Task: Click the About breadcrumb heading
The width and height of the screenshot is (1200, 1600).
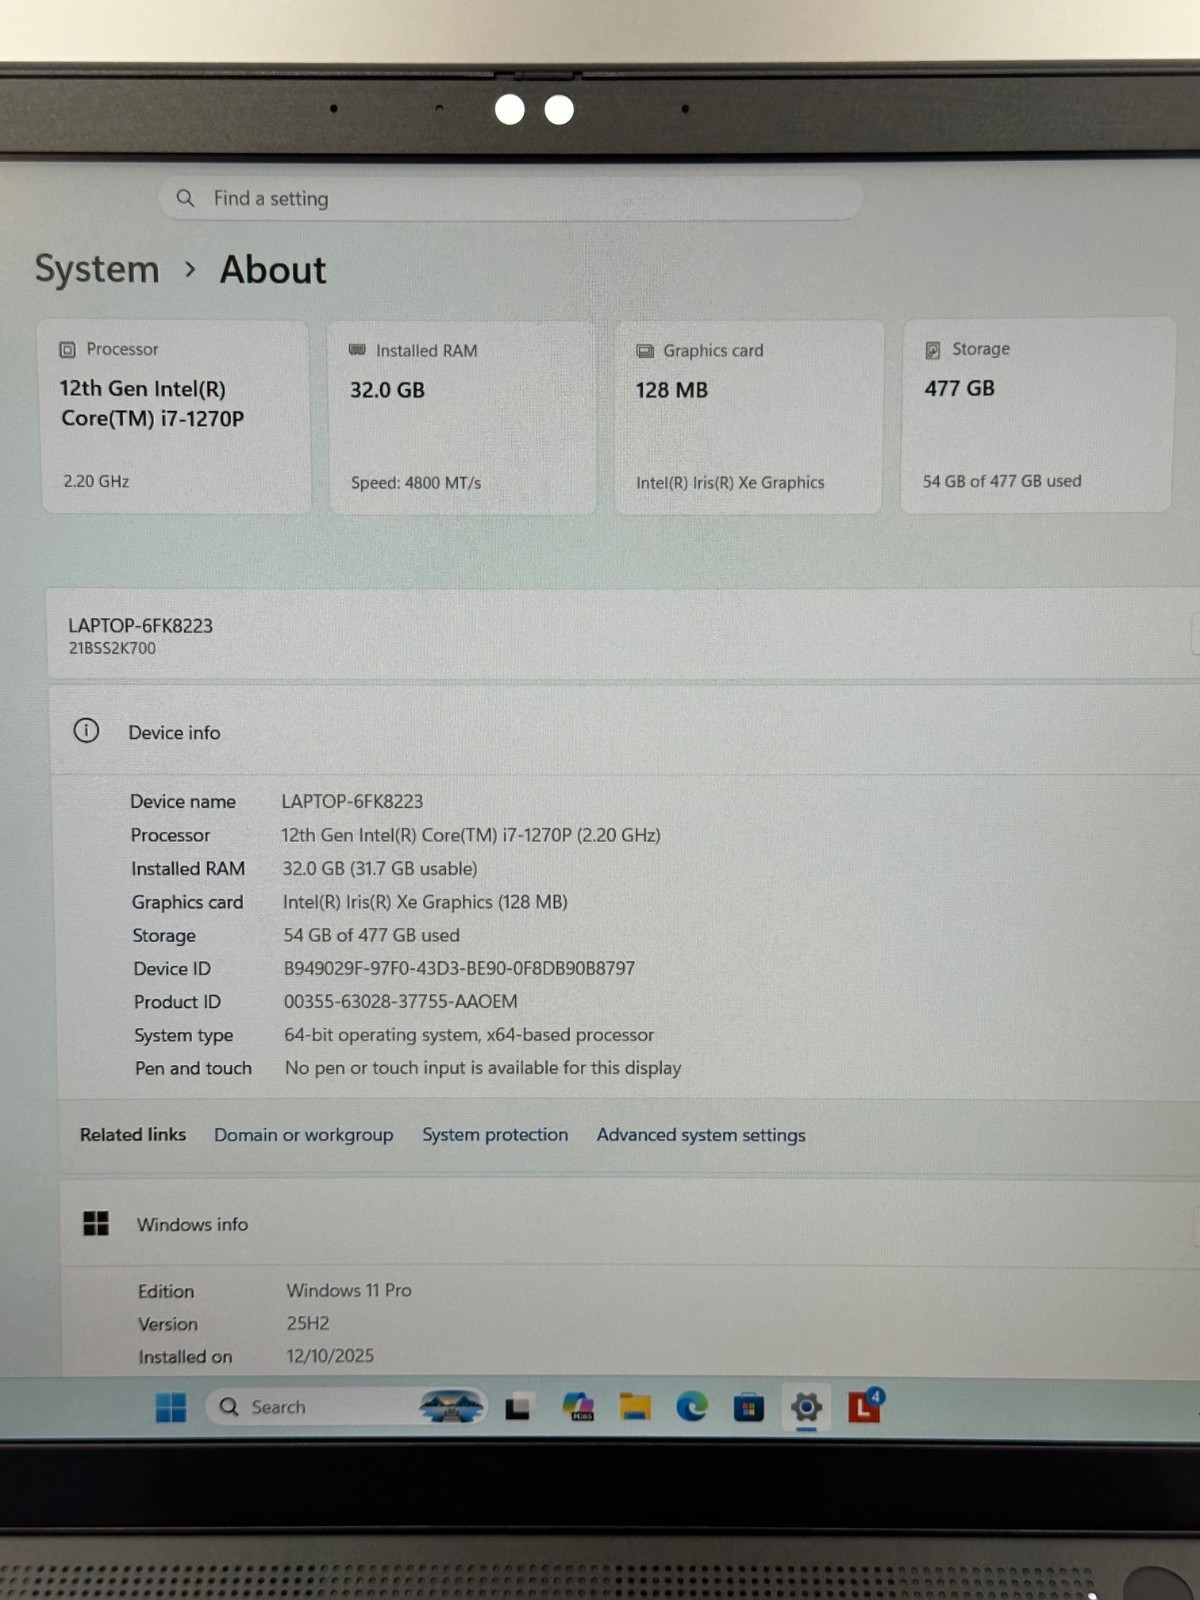Action: pos(273,270)
